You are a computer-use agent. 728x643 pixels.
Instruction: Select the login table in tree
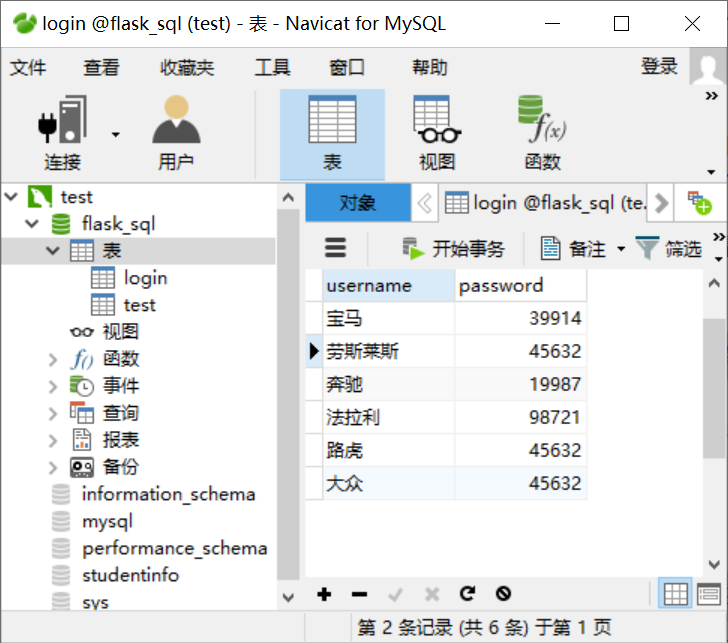coord(145,278)
